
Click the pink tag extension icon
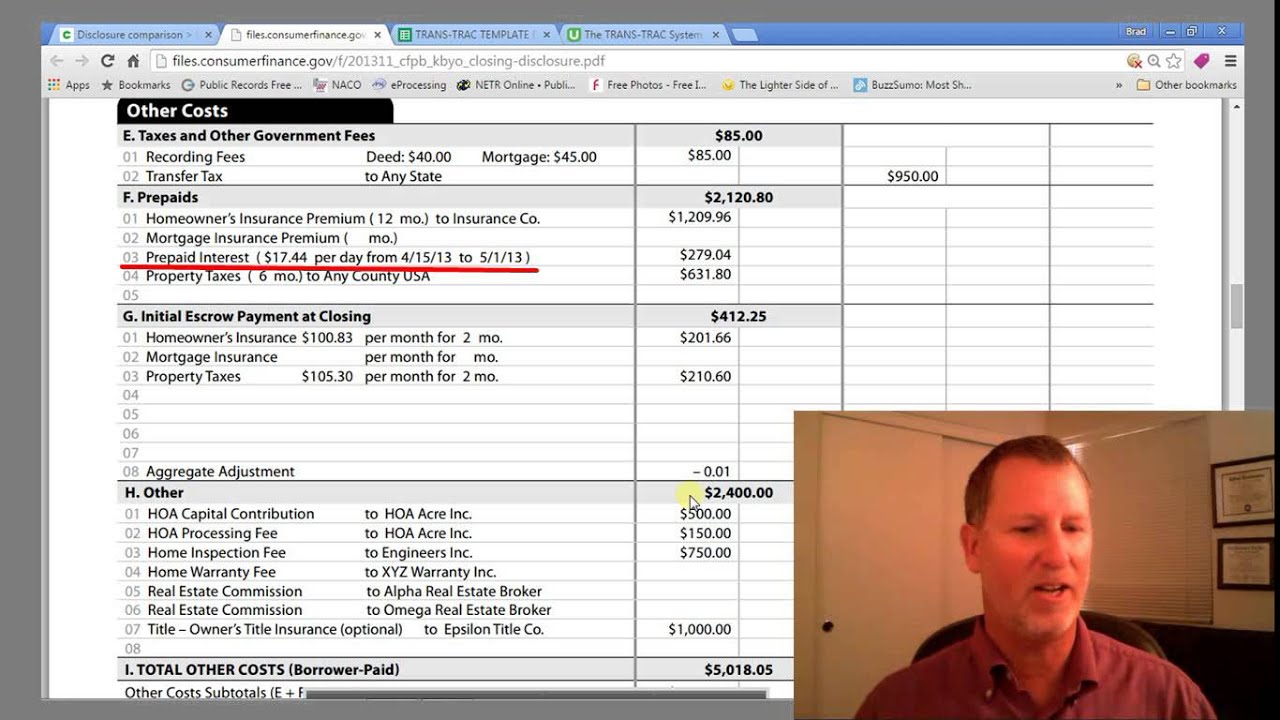[1202, 61]
